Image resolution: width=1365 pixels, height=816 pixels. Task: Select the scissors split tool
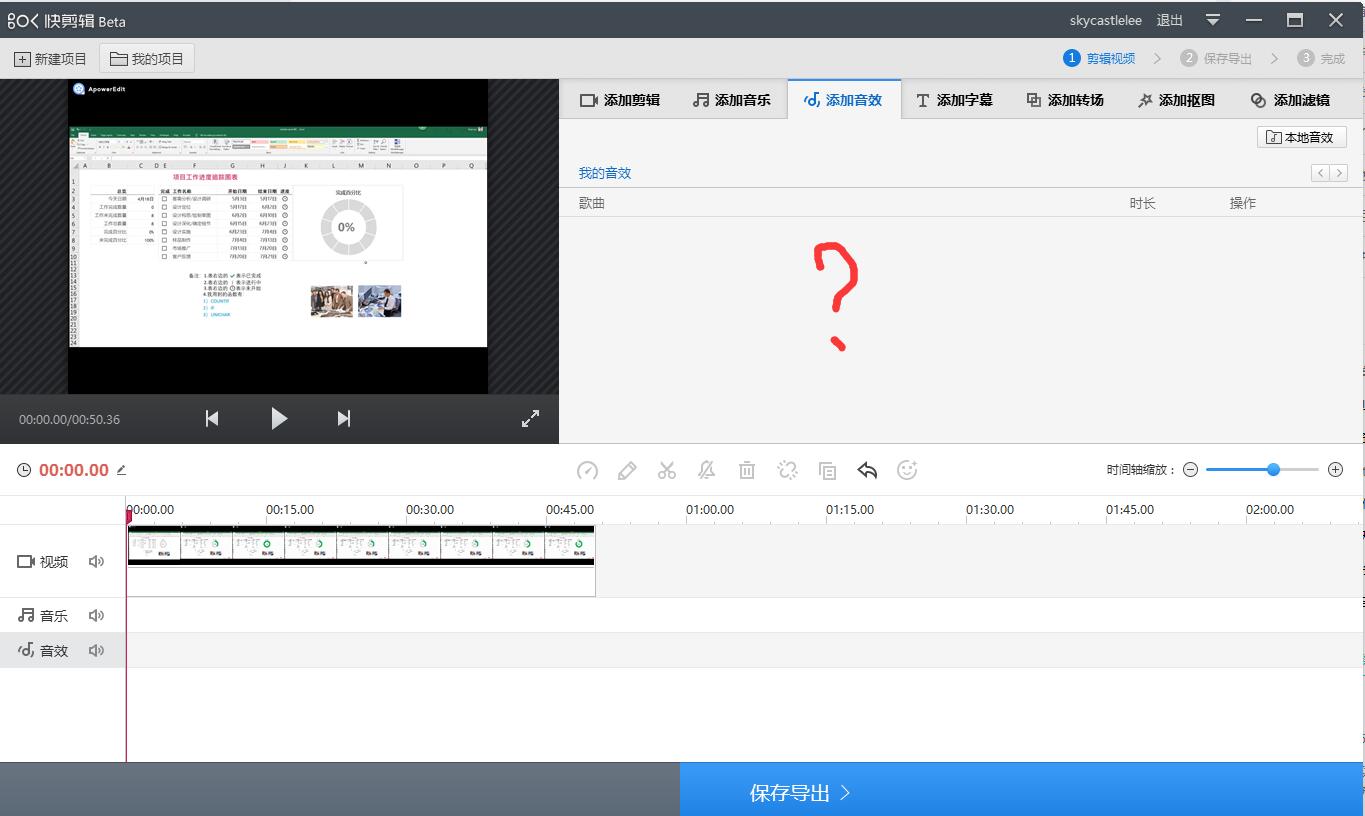(x=667, y=470)
